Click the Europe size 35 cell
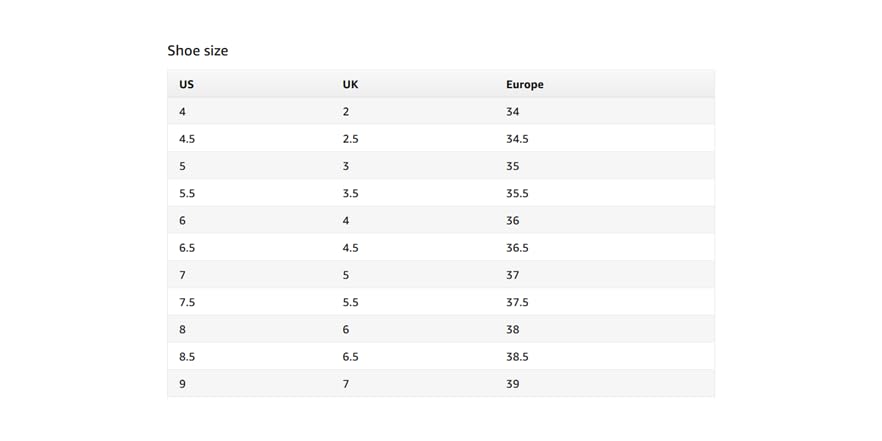882x441 pixels. (513, 166)
